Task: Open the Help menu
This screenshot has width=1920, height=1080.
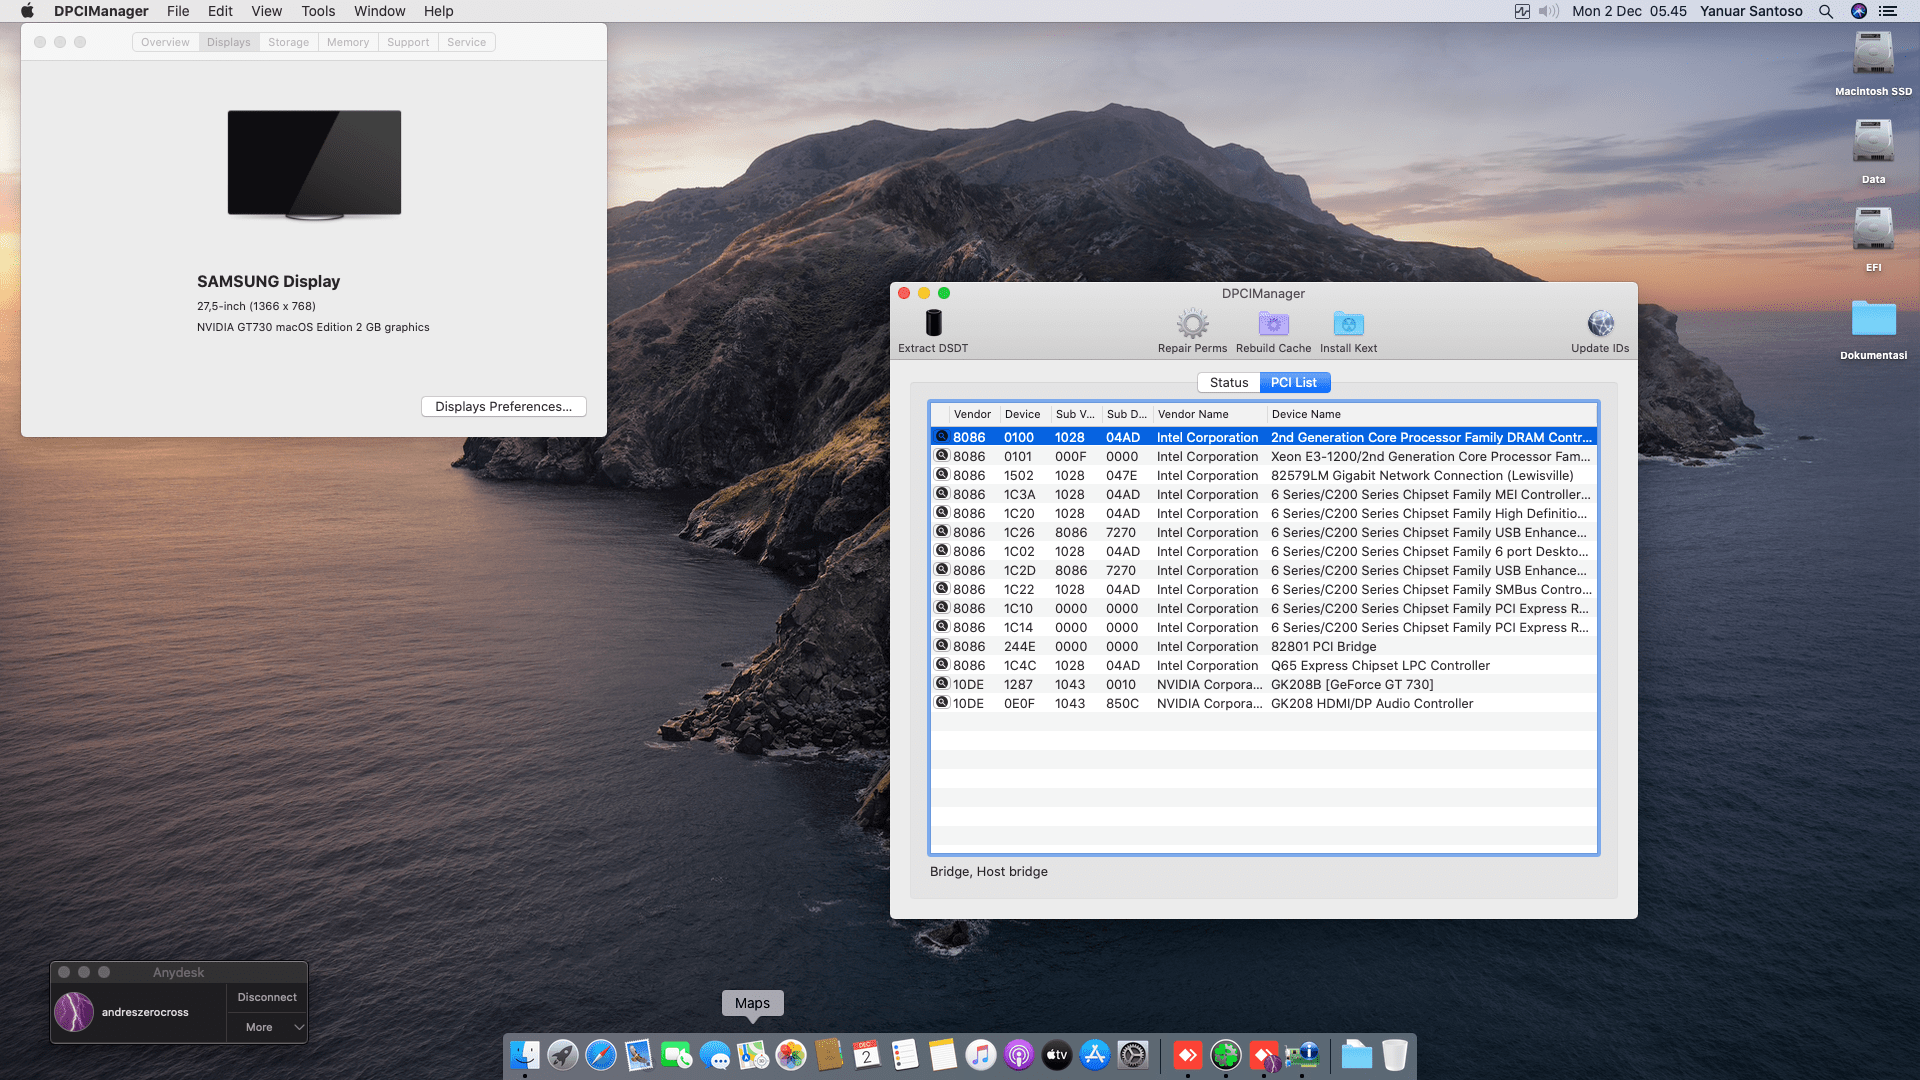Action: [438, 11]
